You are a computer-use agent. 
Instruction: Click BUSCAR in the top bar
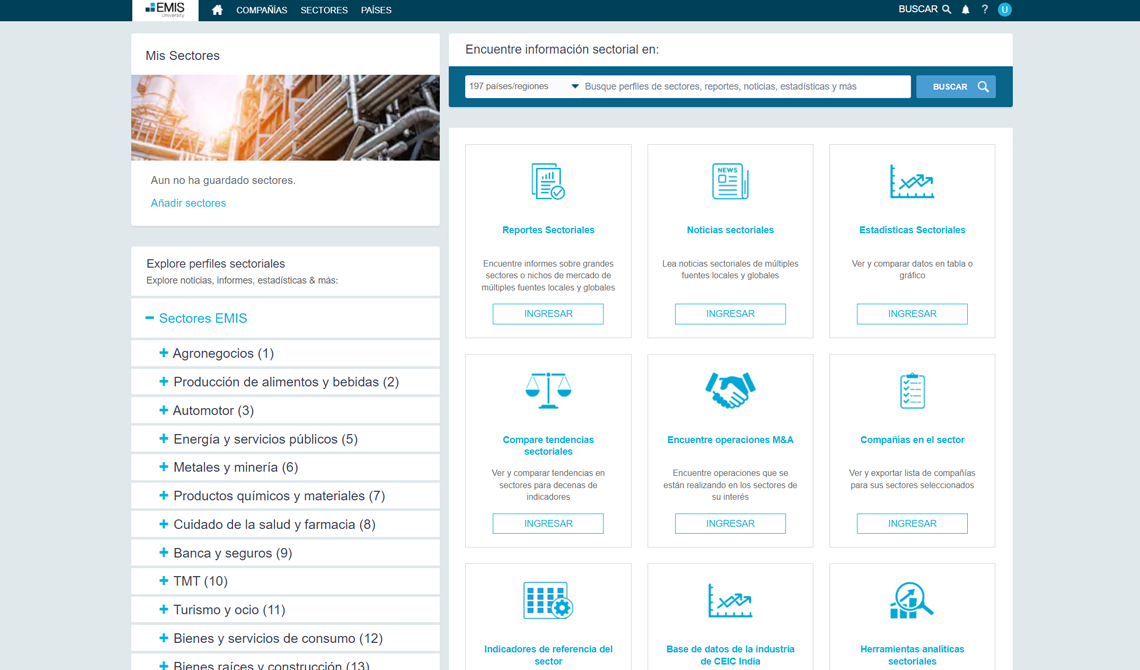click(x=925, y=9)
